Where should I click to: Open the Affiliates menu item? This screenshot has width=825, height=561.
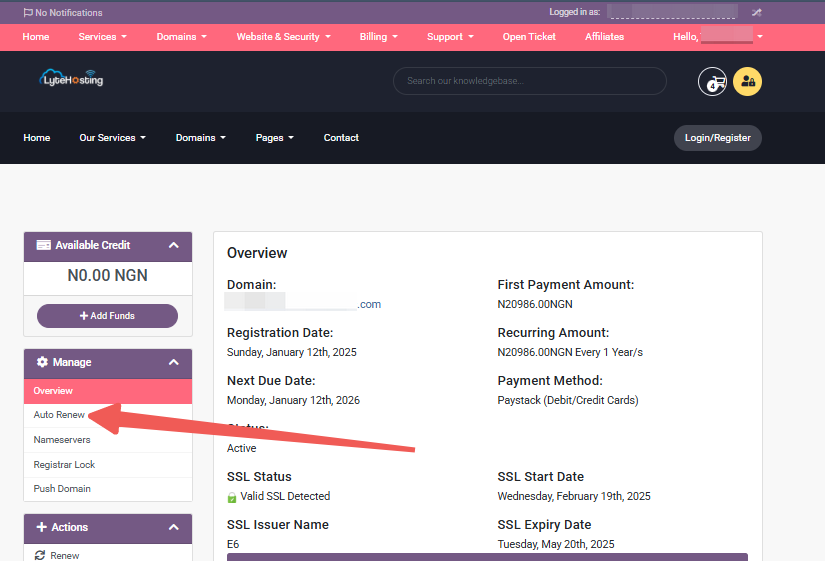pos(605,37)
